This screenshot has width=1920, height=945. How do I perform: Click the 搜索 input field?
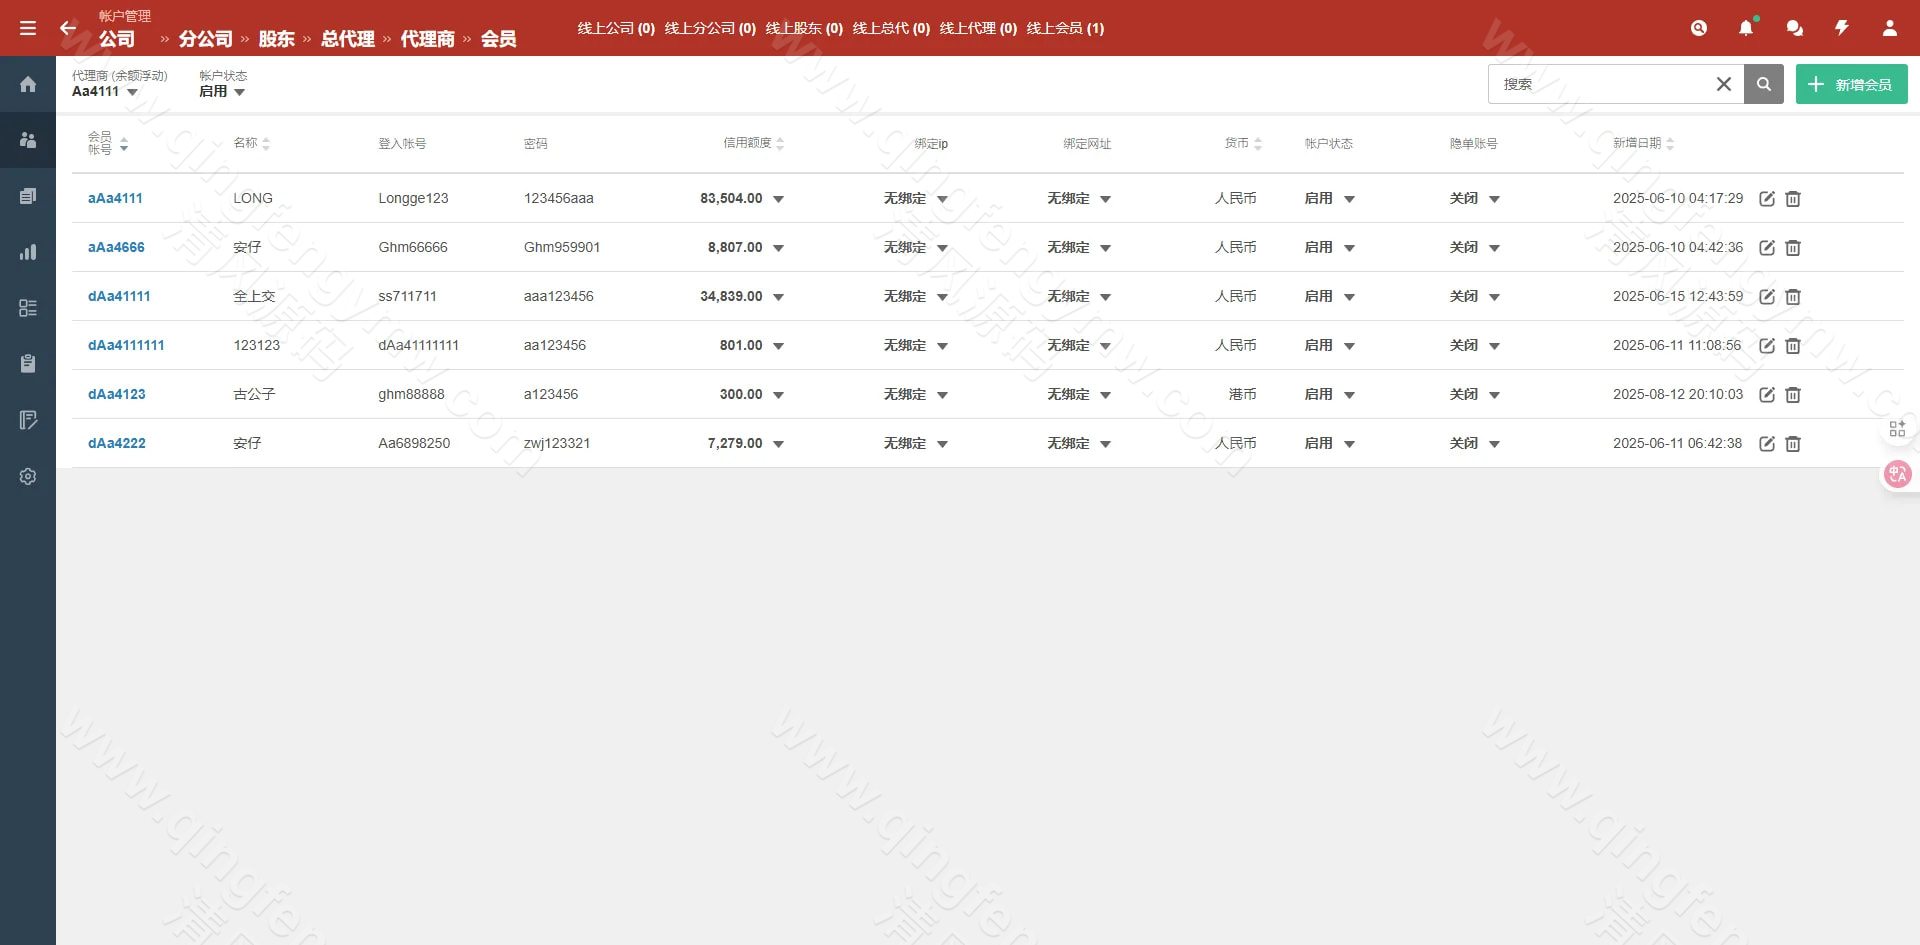coord(1600,84)
